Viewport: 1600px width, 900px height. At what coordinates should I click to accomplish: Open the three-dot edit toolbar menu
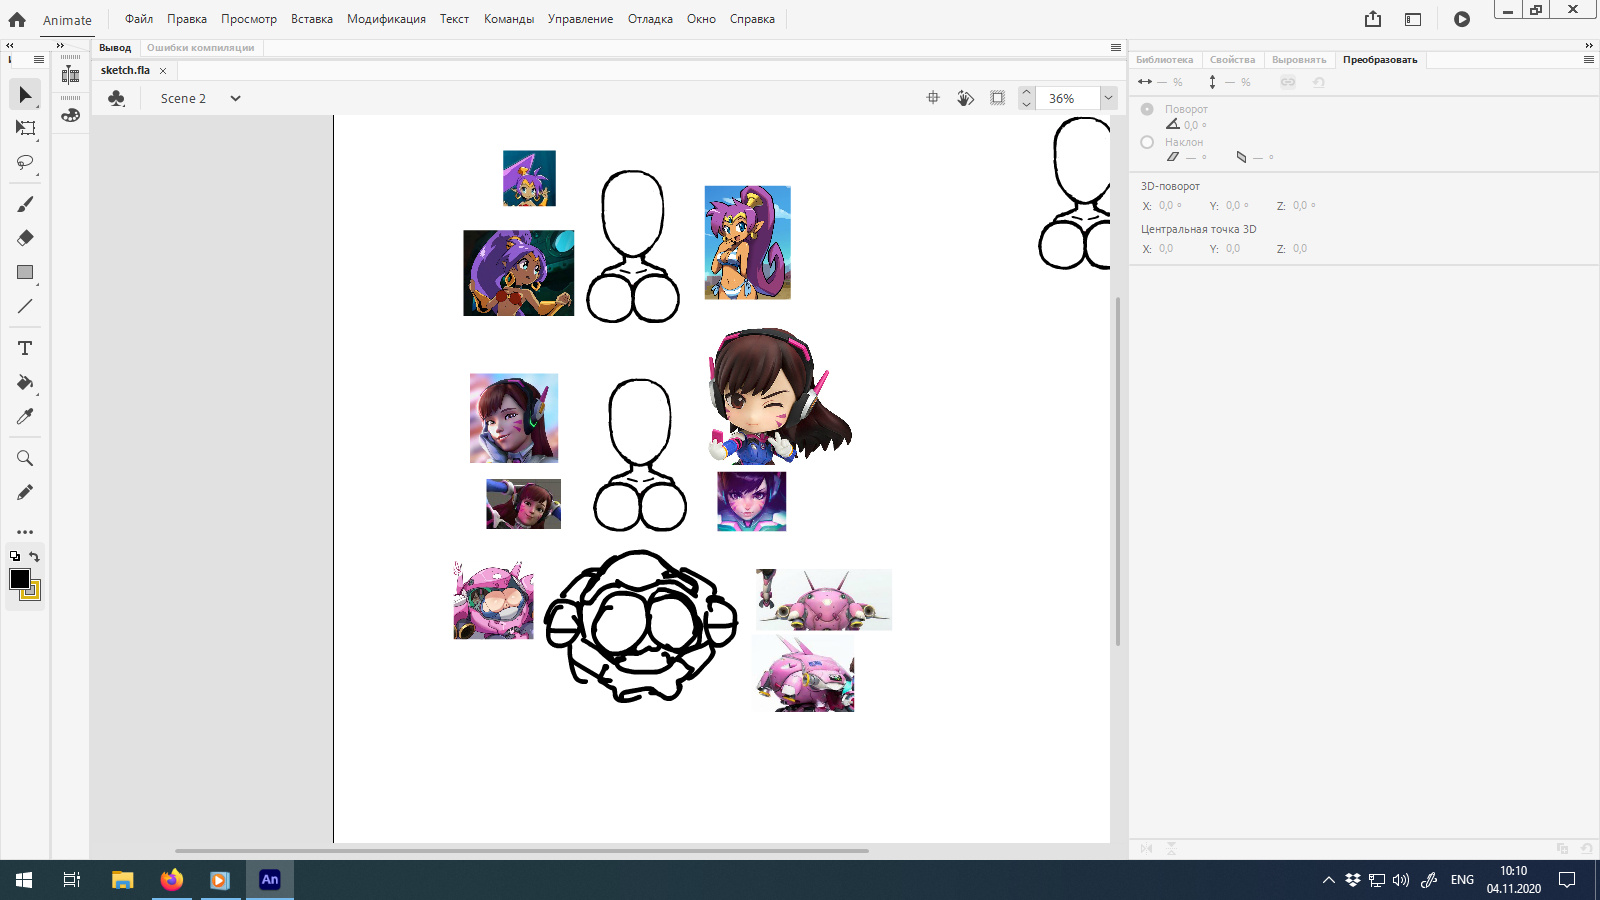pyautogui.click(x=25, y=532)
